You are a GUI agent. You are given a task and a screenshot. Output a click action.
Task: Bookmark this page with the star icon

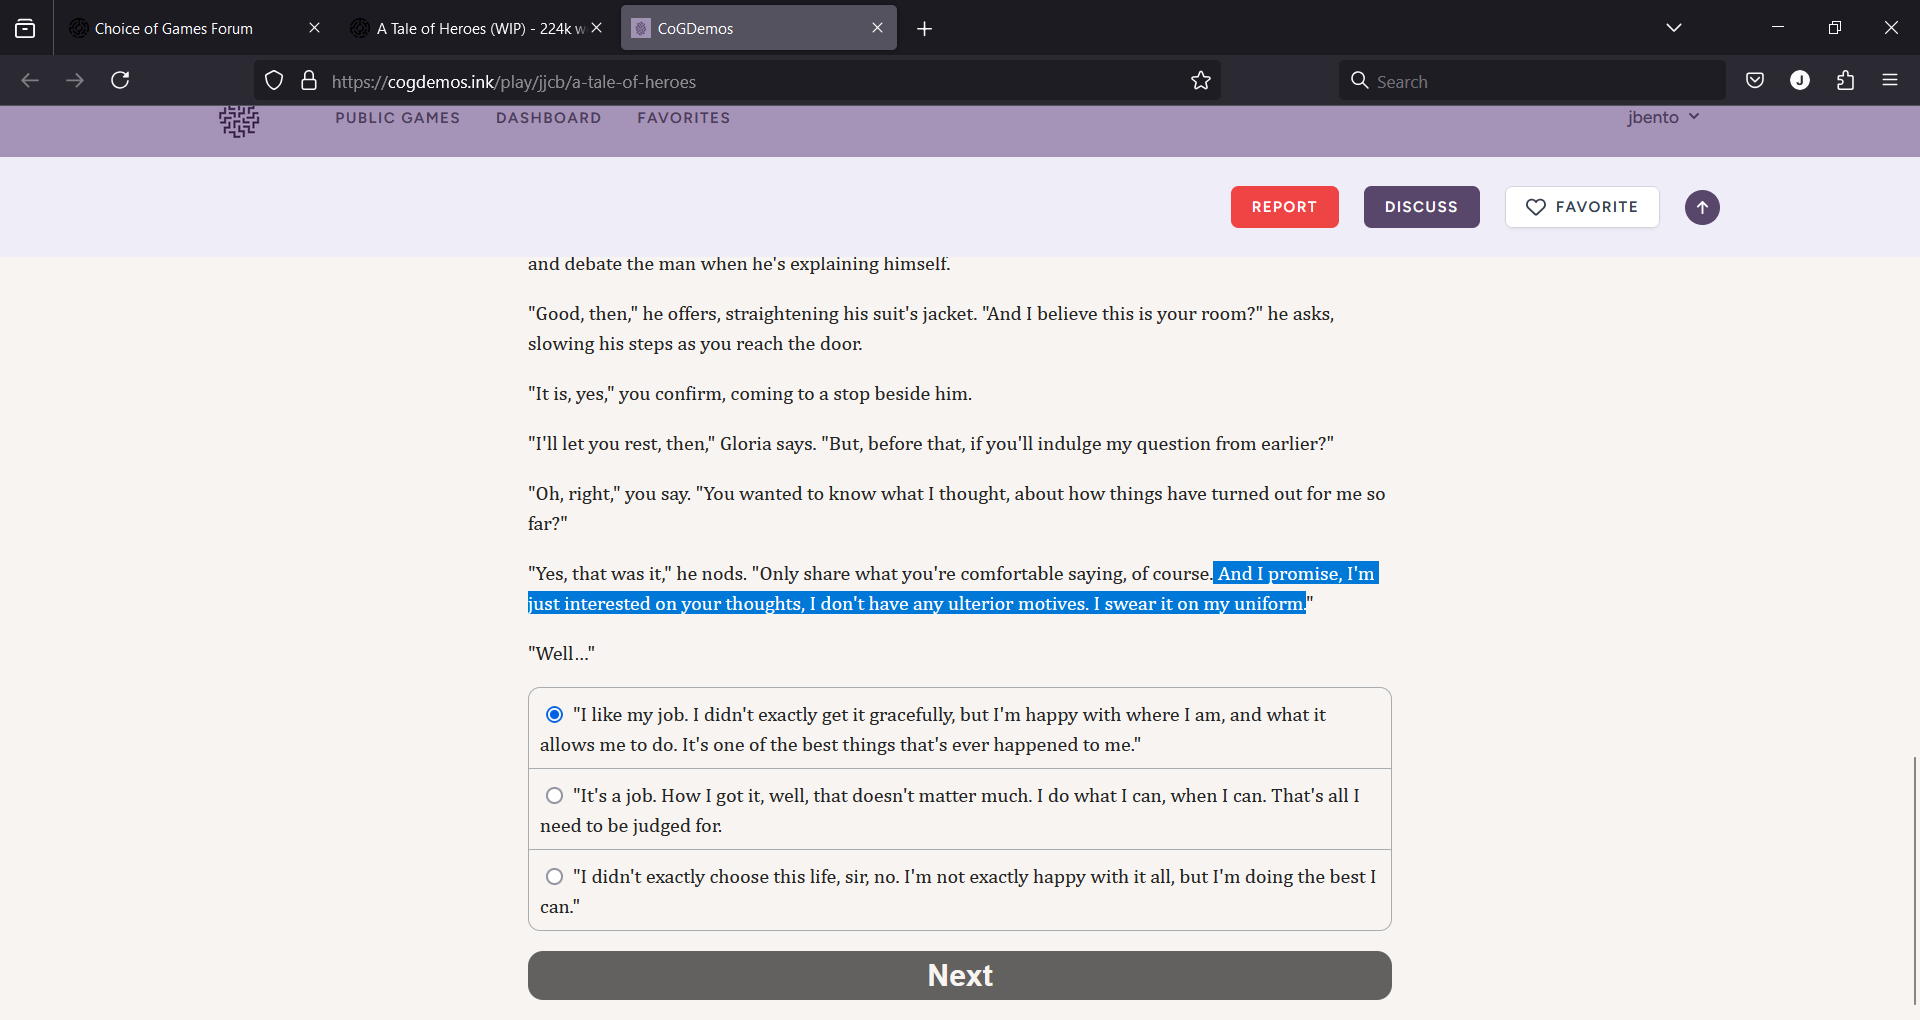coord(1201,81)
